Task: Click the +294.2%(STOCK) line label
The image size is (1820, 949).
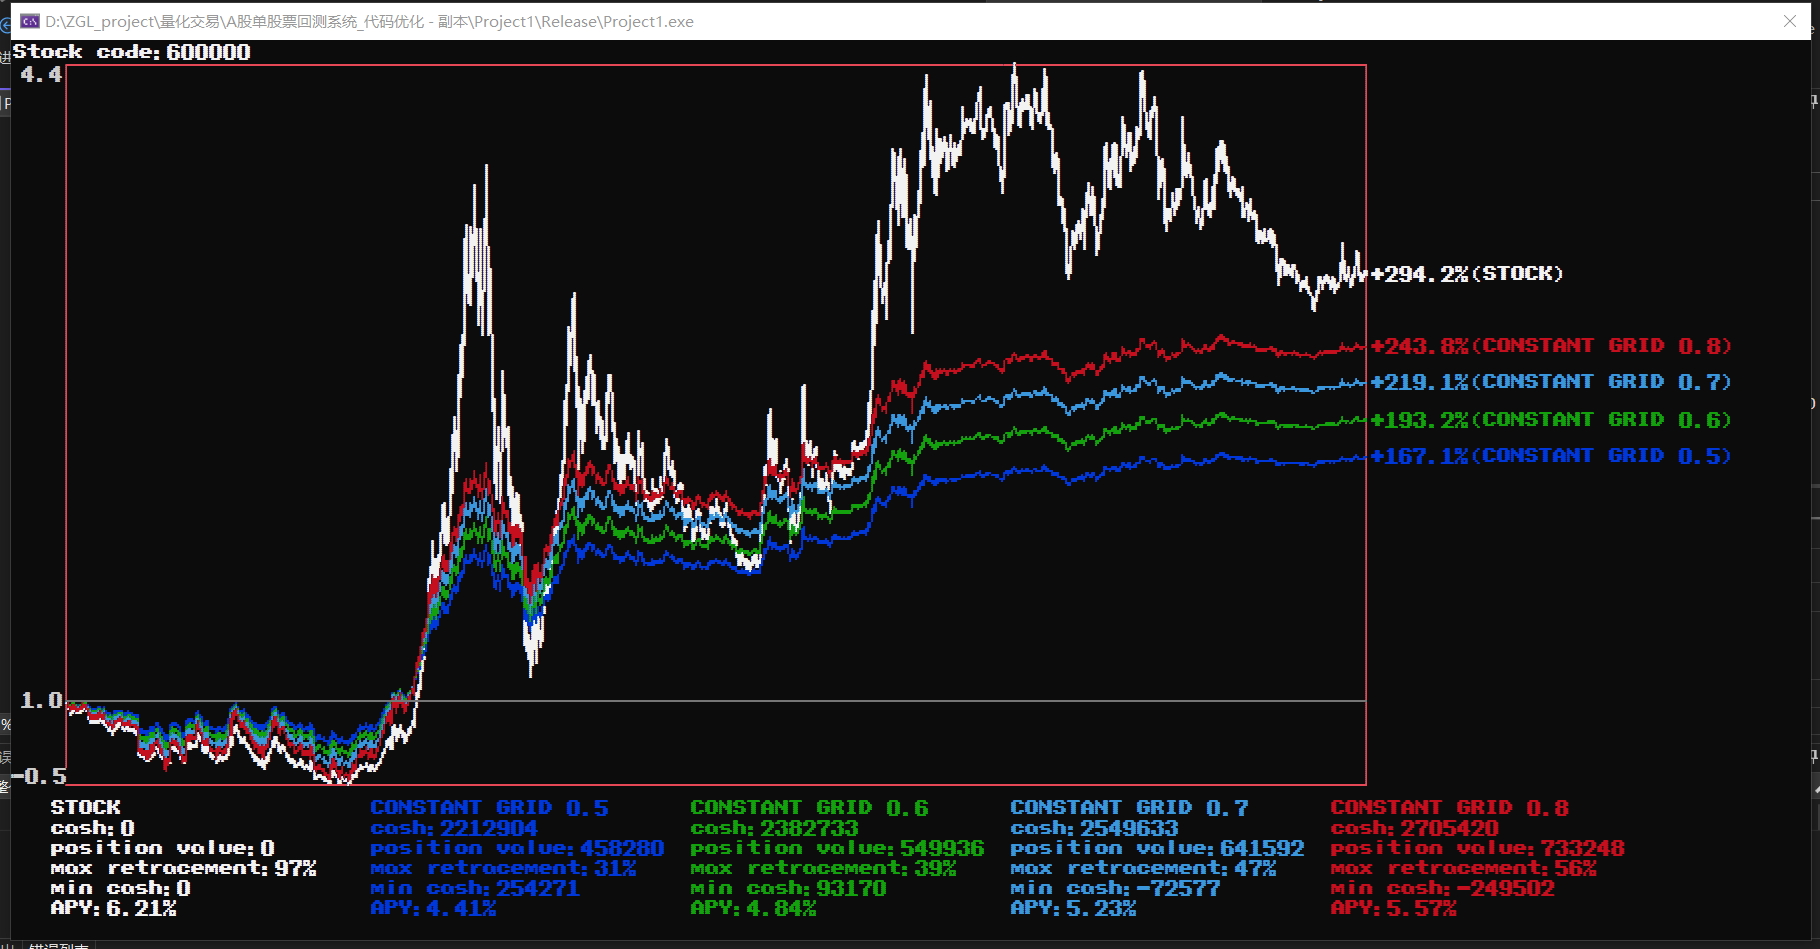Action: point(1466,274)
